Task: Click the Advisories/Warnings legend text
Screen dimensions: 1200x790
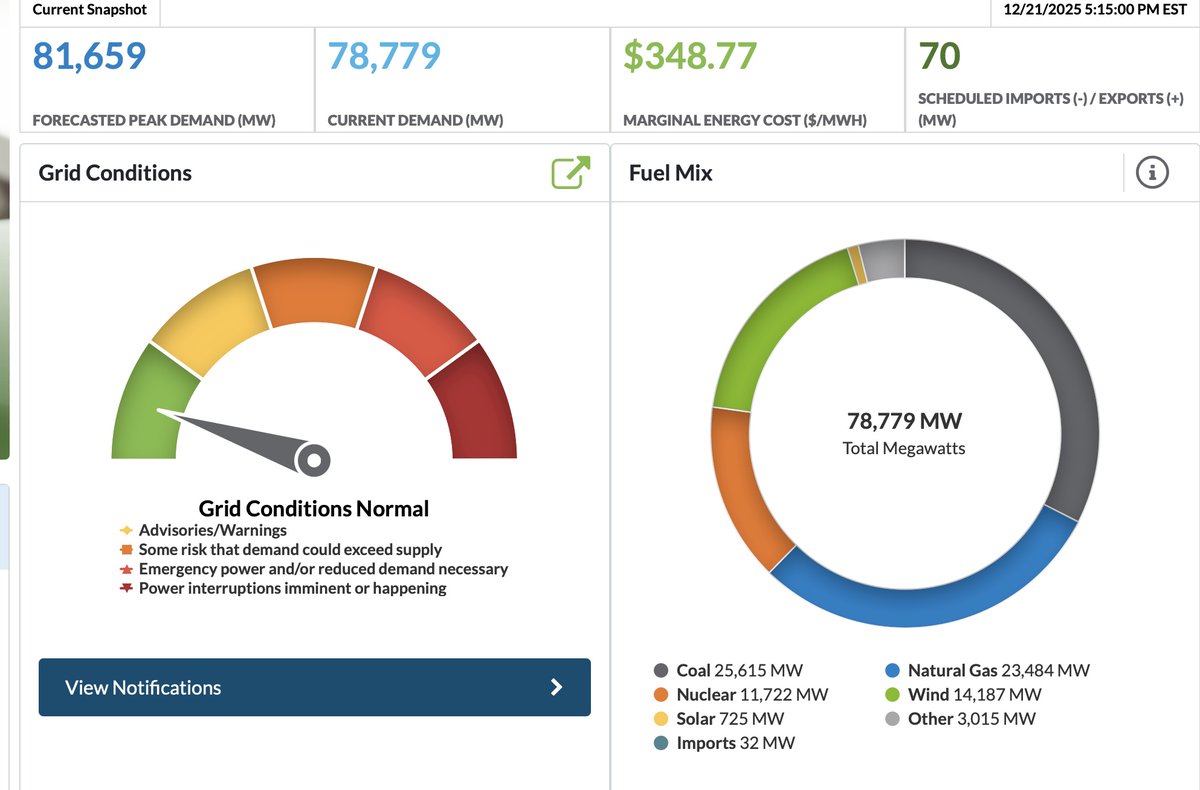Action: pyautogui.click(x=213, y=531)
